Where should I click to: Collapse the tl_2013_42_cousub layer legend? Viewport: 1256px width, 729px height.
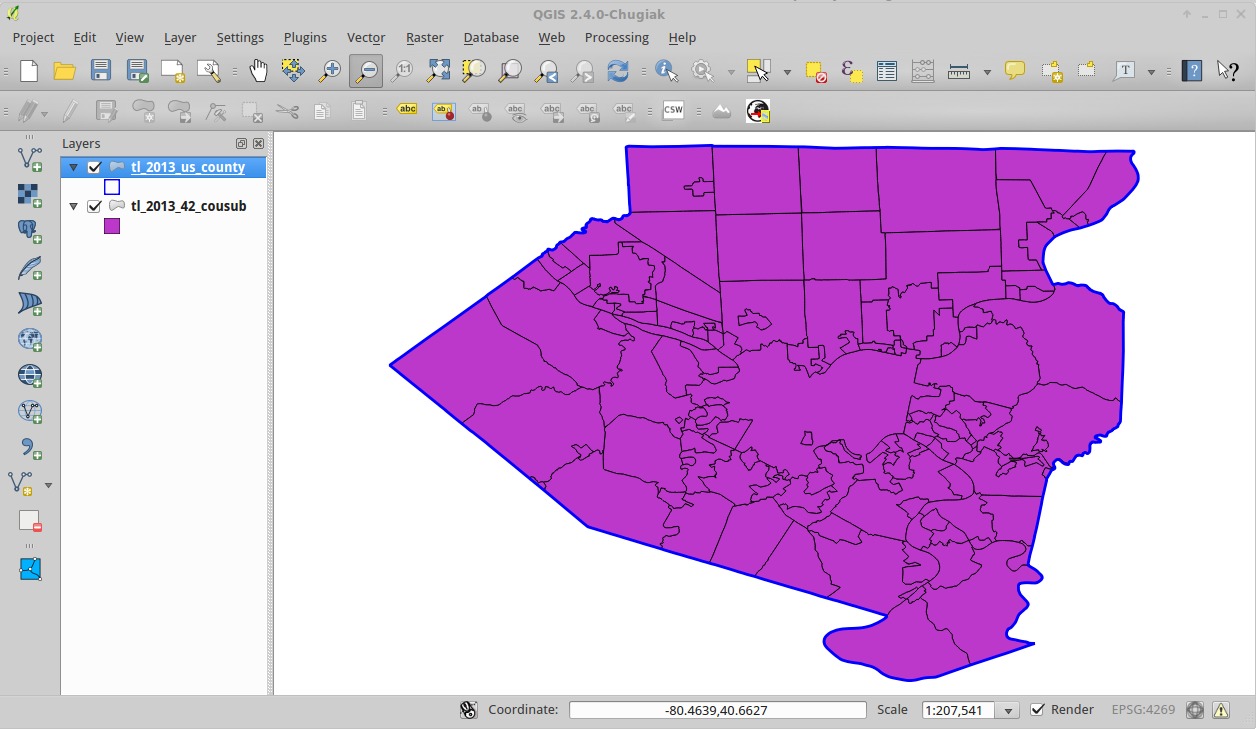(x=73, y=206)
